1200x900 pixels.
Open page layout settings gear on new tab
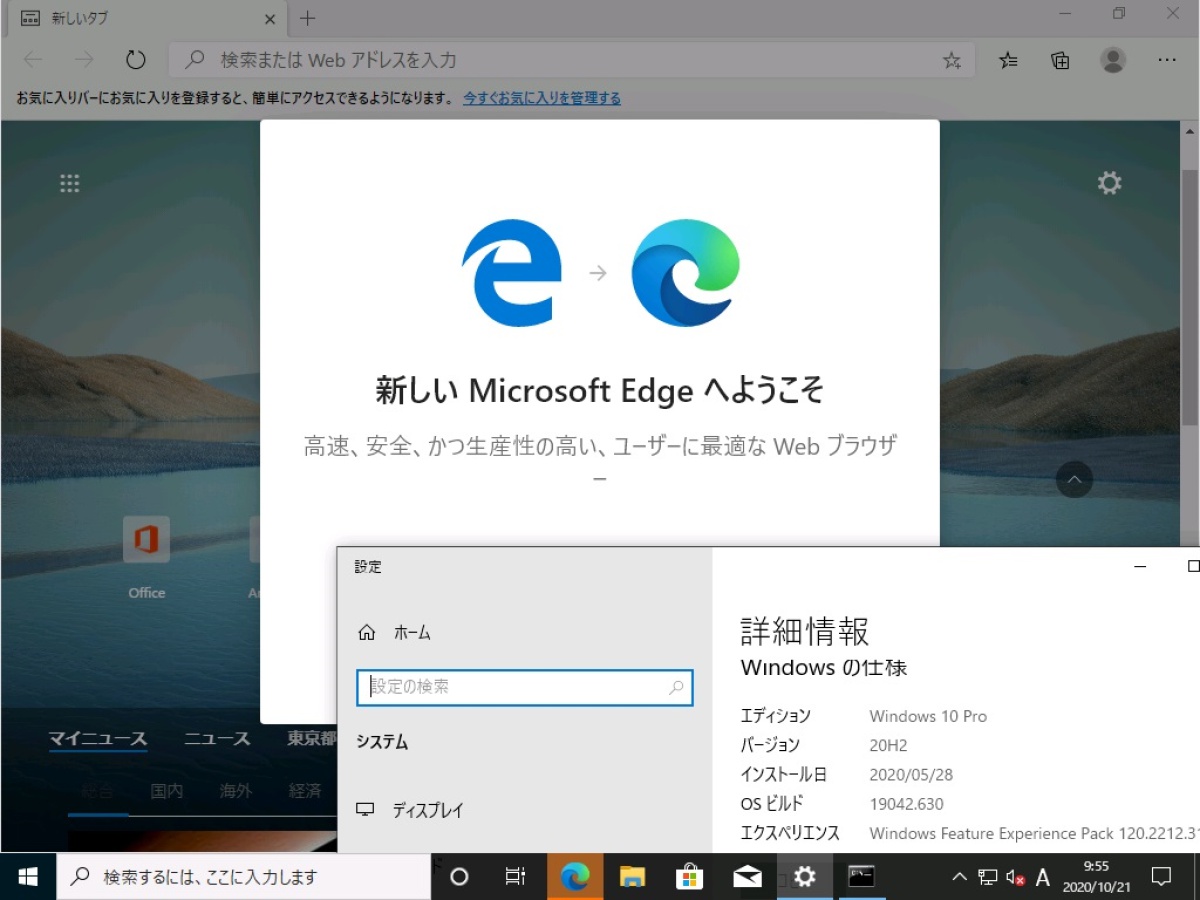point(1108,182)
